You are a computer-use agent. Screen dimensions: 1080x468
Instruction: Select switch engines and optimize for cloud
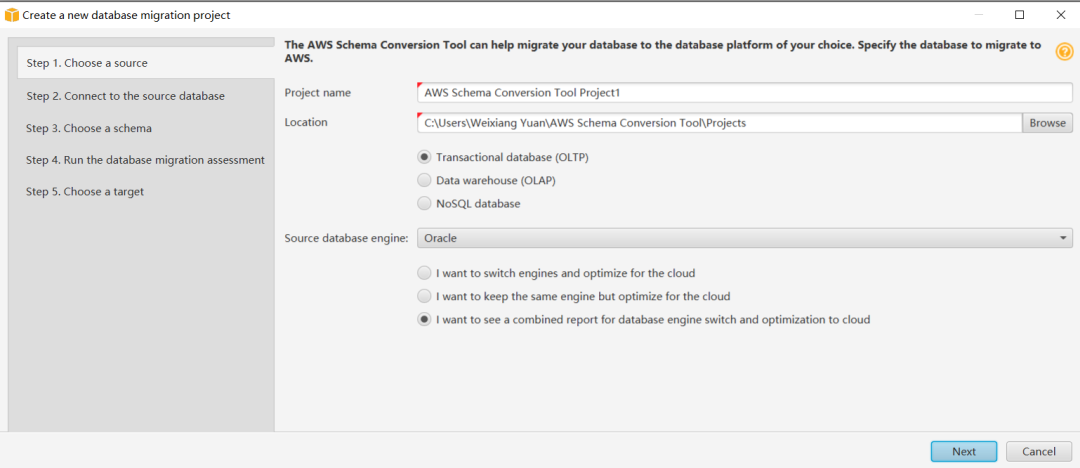pyautogui.click(x=425, y=273)
